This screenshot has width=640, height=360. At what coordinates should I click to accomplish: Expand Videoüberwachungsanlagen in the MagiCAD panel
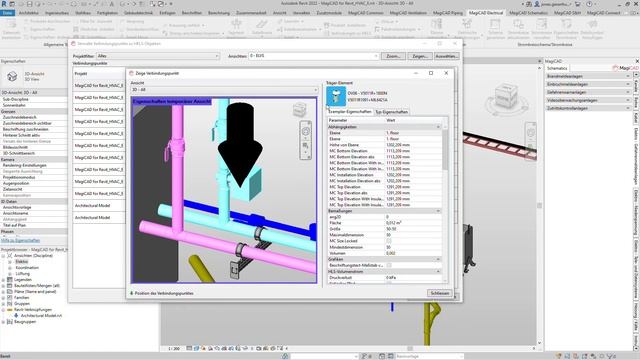(x=588, y=100)
